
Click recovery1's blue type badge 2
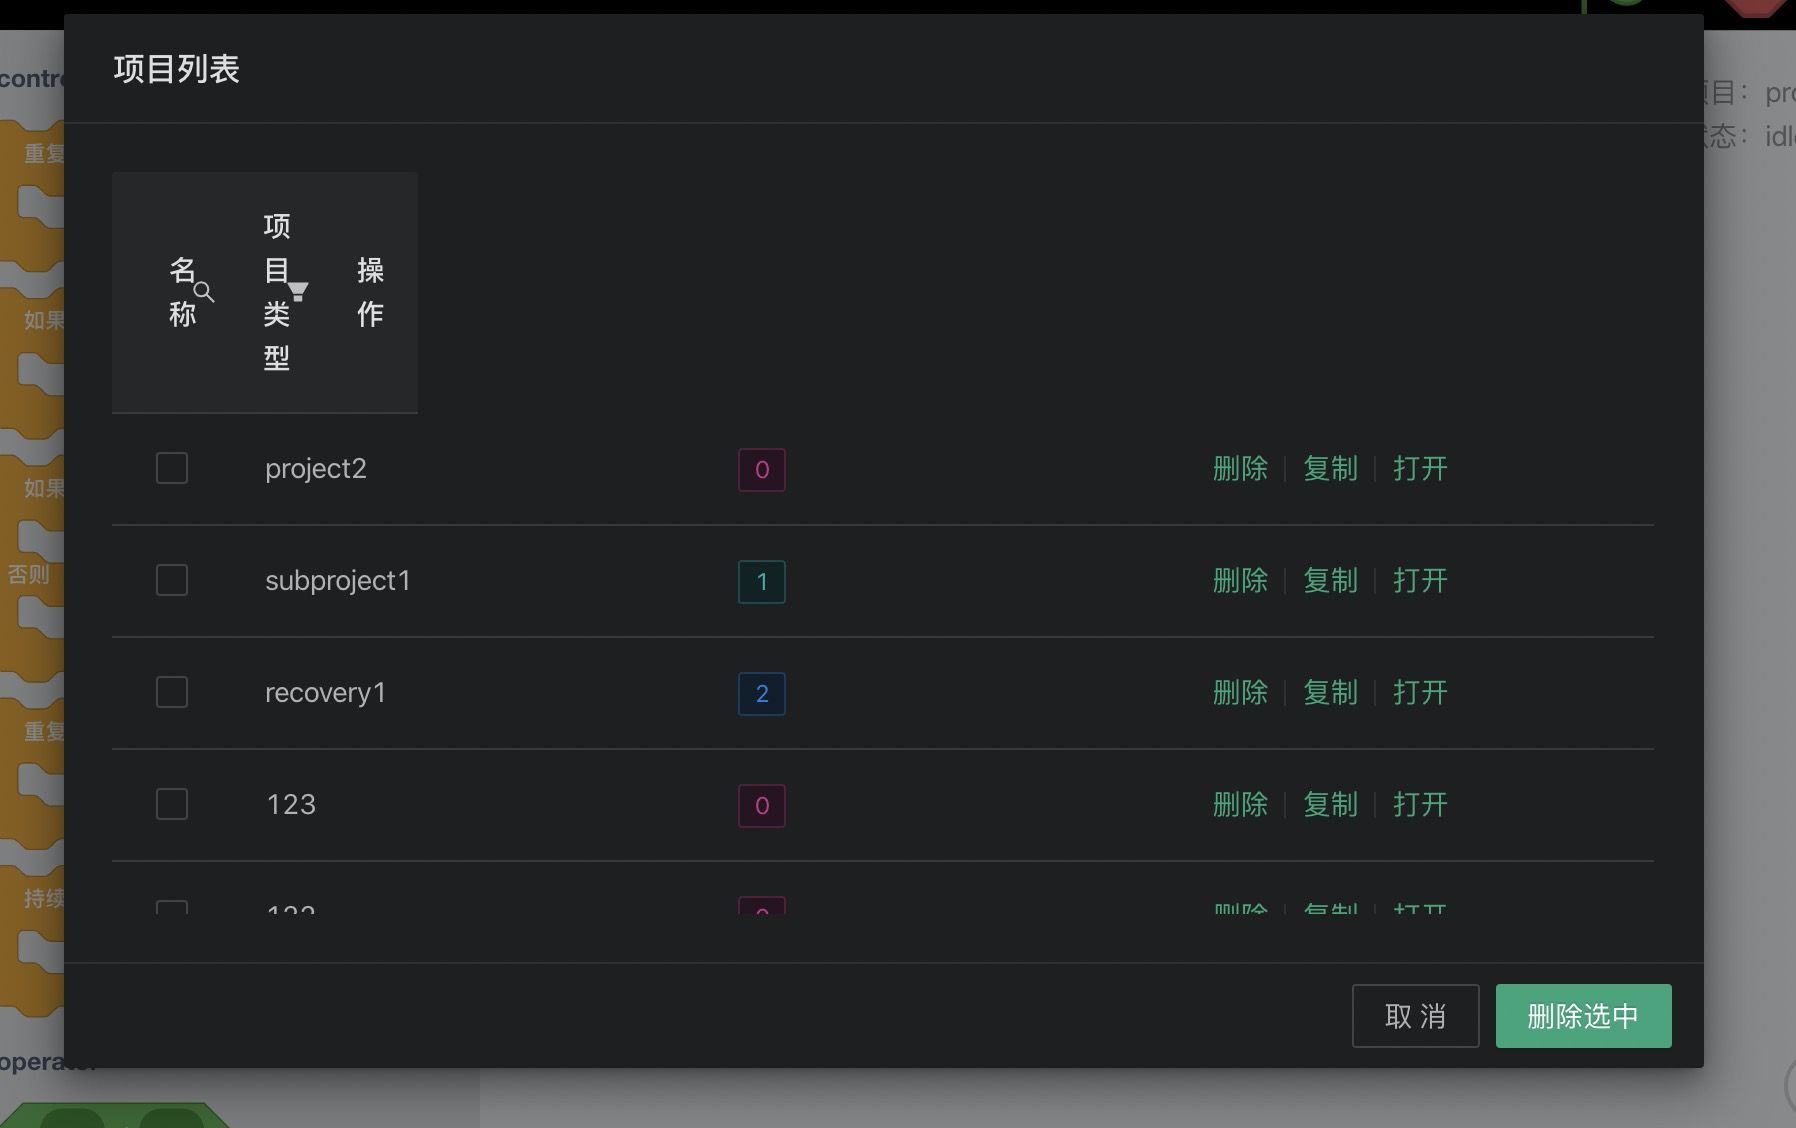[761, 691]
